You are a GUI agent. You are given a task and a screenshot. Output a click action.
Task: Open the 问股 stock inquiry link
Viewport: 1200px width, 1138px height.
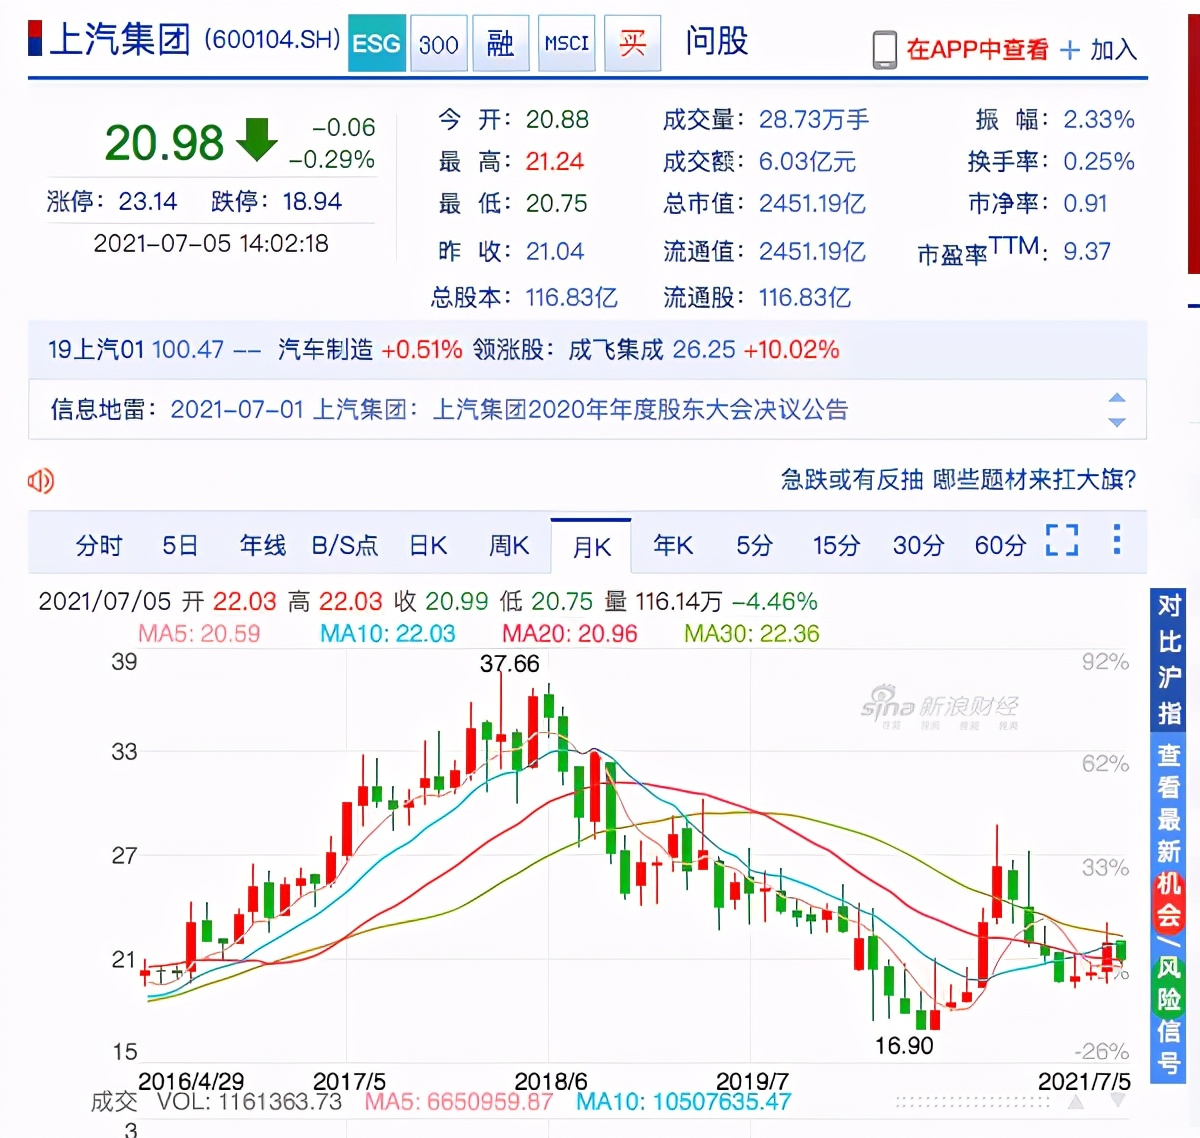point(716,41)
